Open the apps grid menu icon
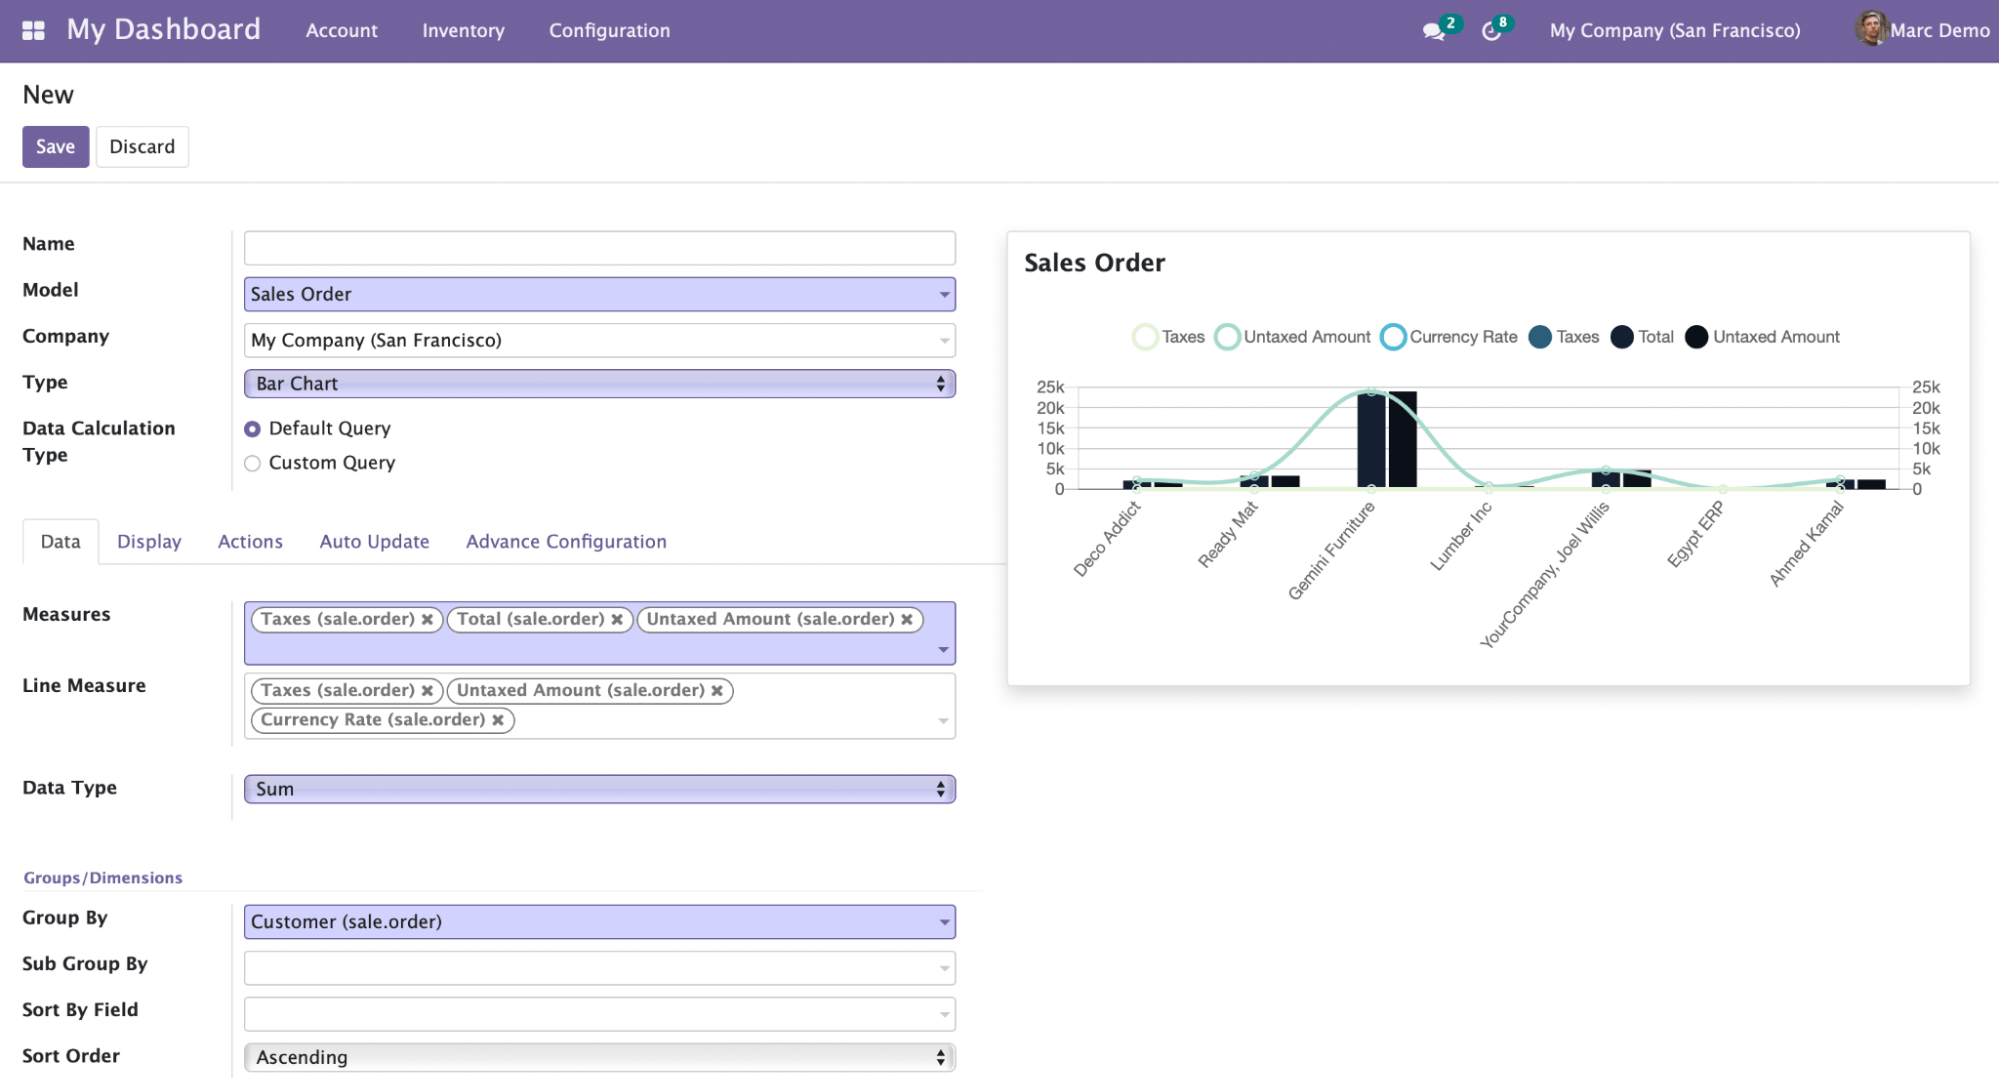Image resolution: width=1999 pixels, height=1078 pixels. click(x=33, y=30)
